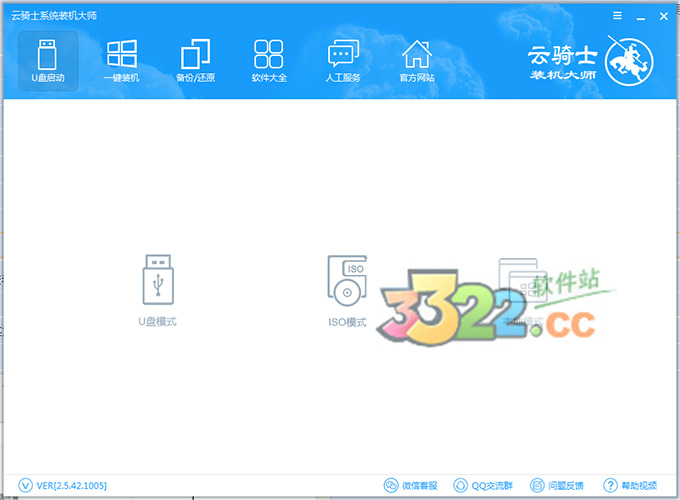Screen dimensions: 680x500
Task: Open the U盘启动 tab
Action: click(48, 61)
